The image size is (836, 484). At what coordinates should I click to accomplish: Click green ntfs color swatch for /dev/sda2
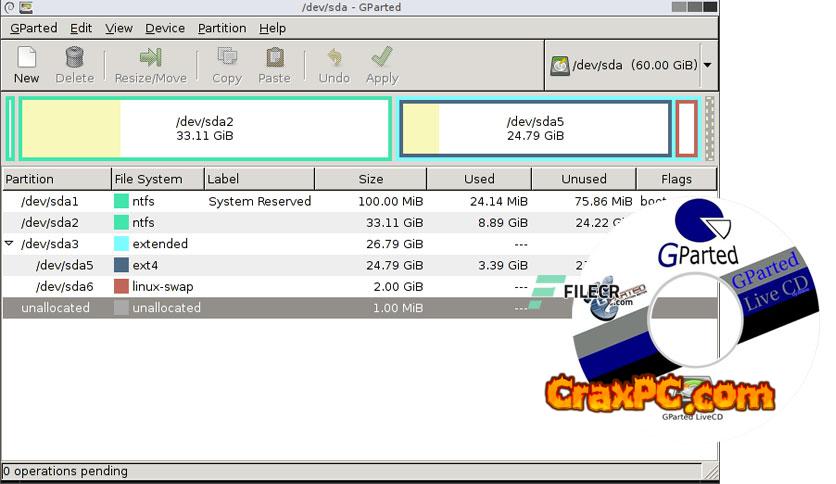[x=121, y=222]
